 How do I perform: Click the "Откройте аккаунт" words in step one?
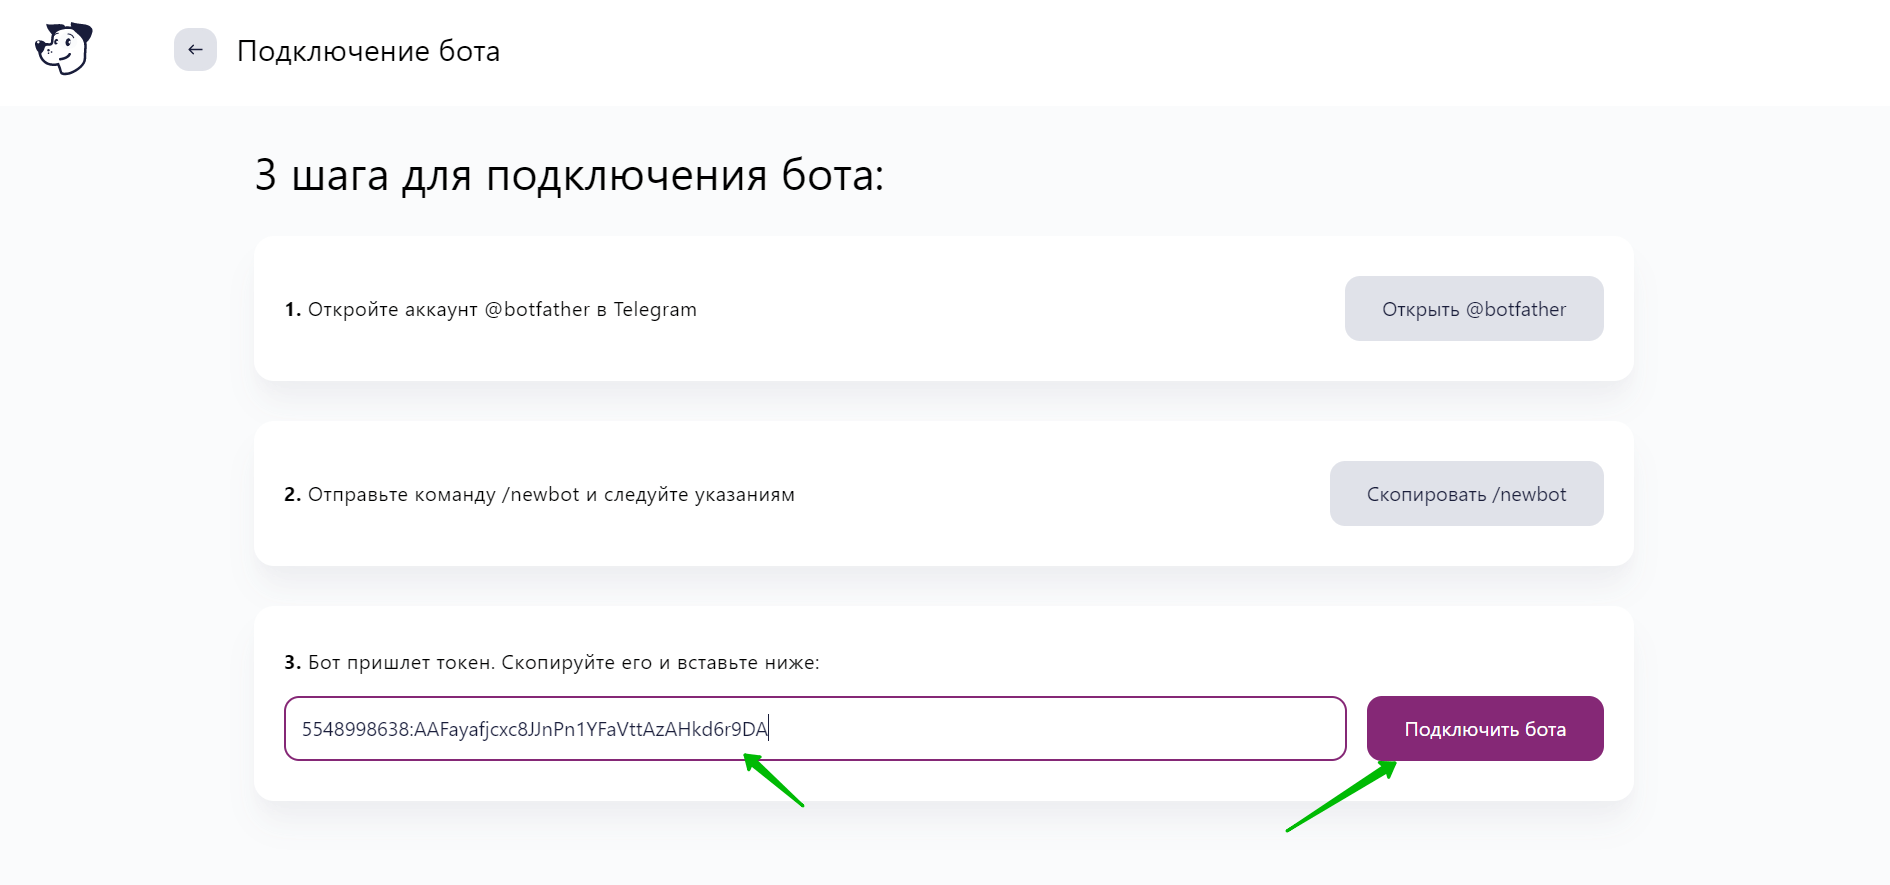click(392, 310)
